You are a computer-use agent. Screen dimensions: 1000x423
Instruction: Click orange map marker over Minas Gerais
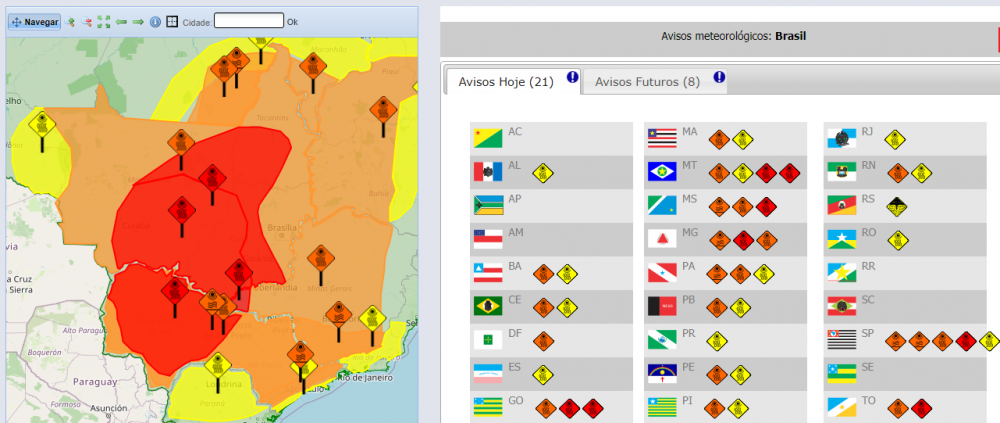[320, 260]
